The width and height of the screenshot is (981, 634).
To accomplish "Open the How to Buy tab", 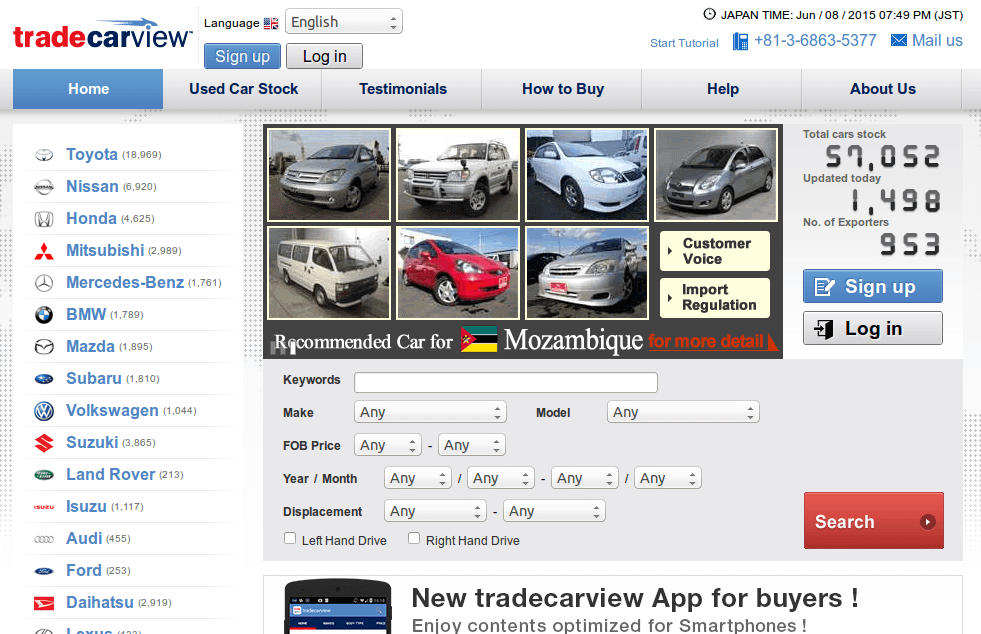I will (562, 89).
